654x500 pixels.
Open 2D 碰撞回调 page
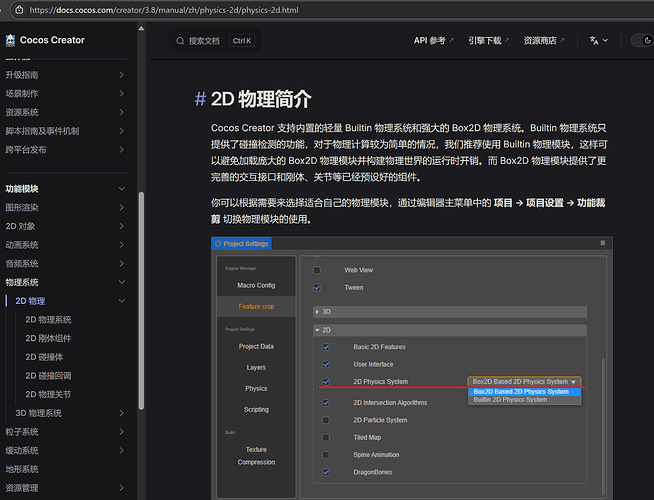[48, 376]
